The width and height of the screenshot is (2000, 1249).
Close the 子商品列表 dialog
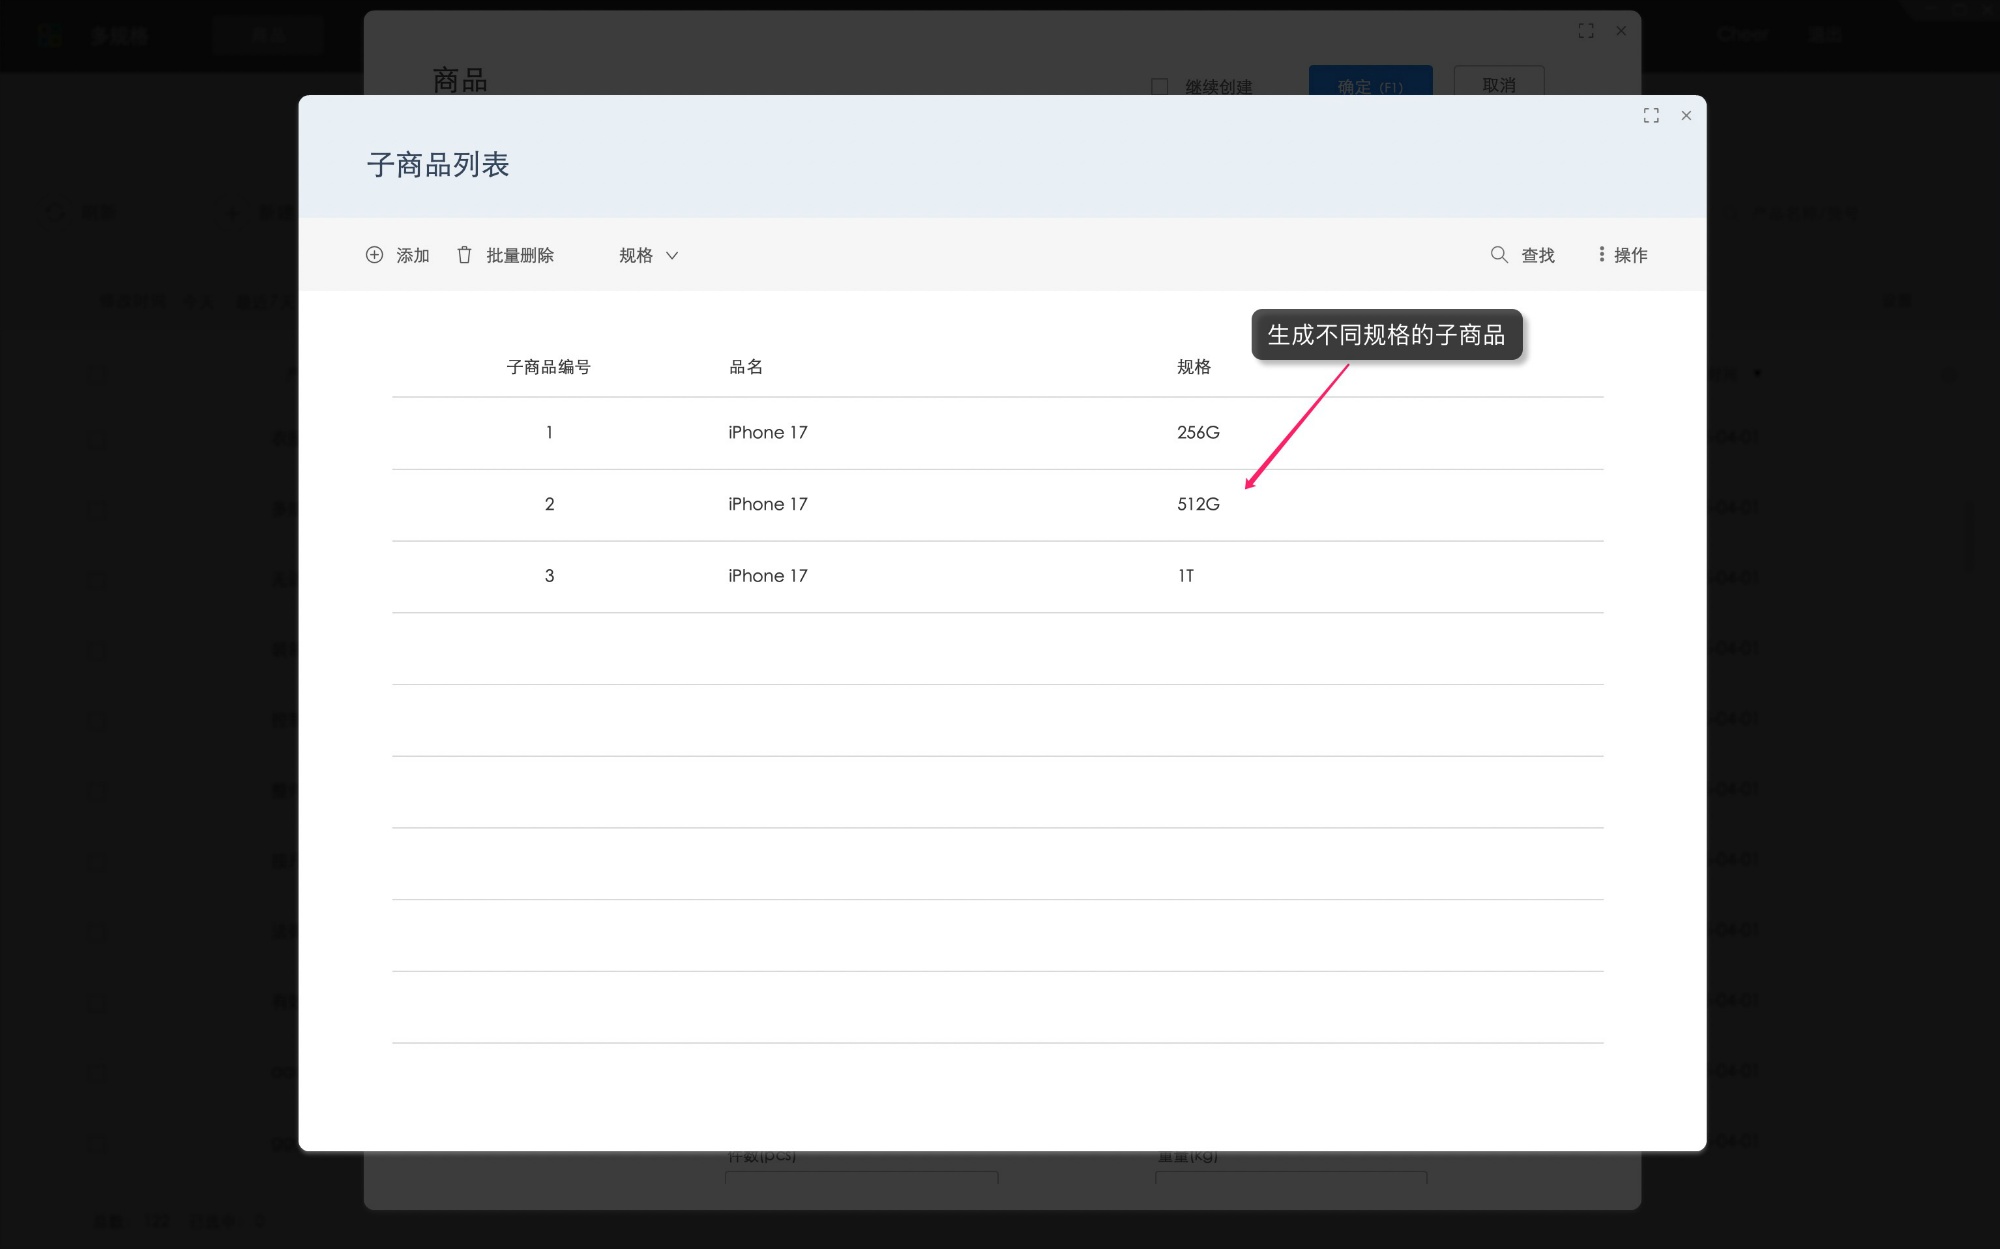(1686, 116)
